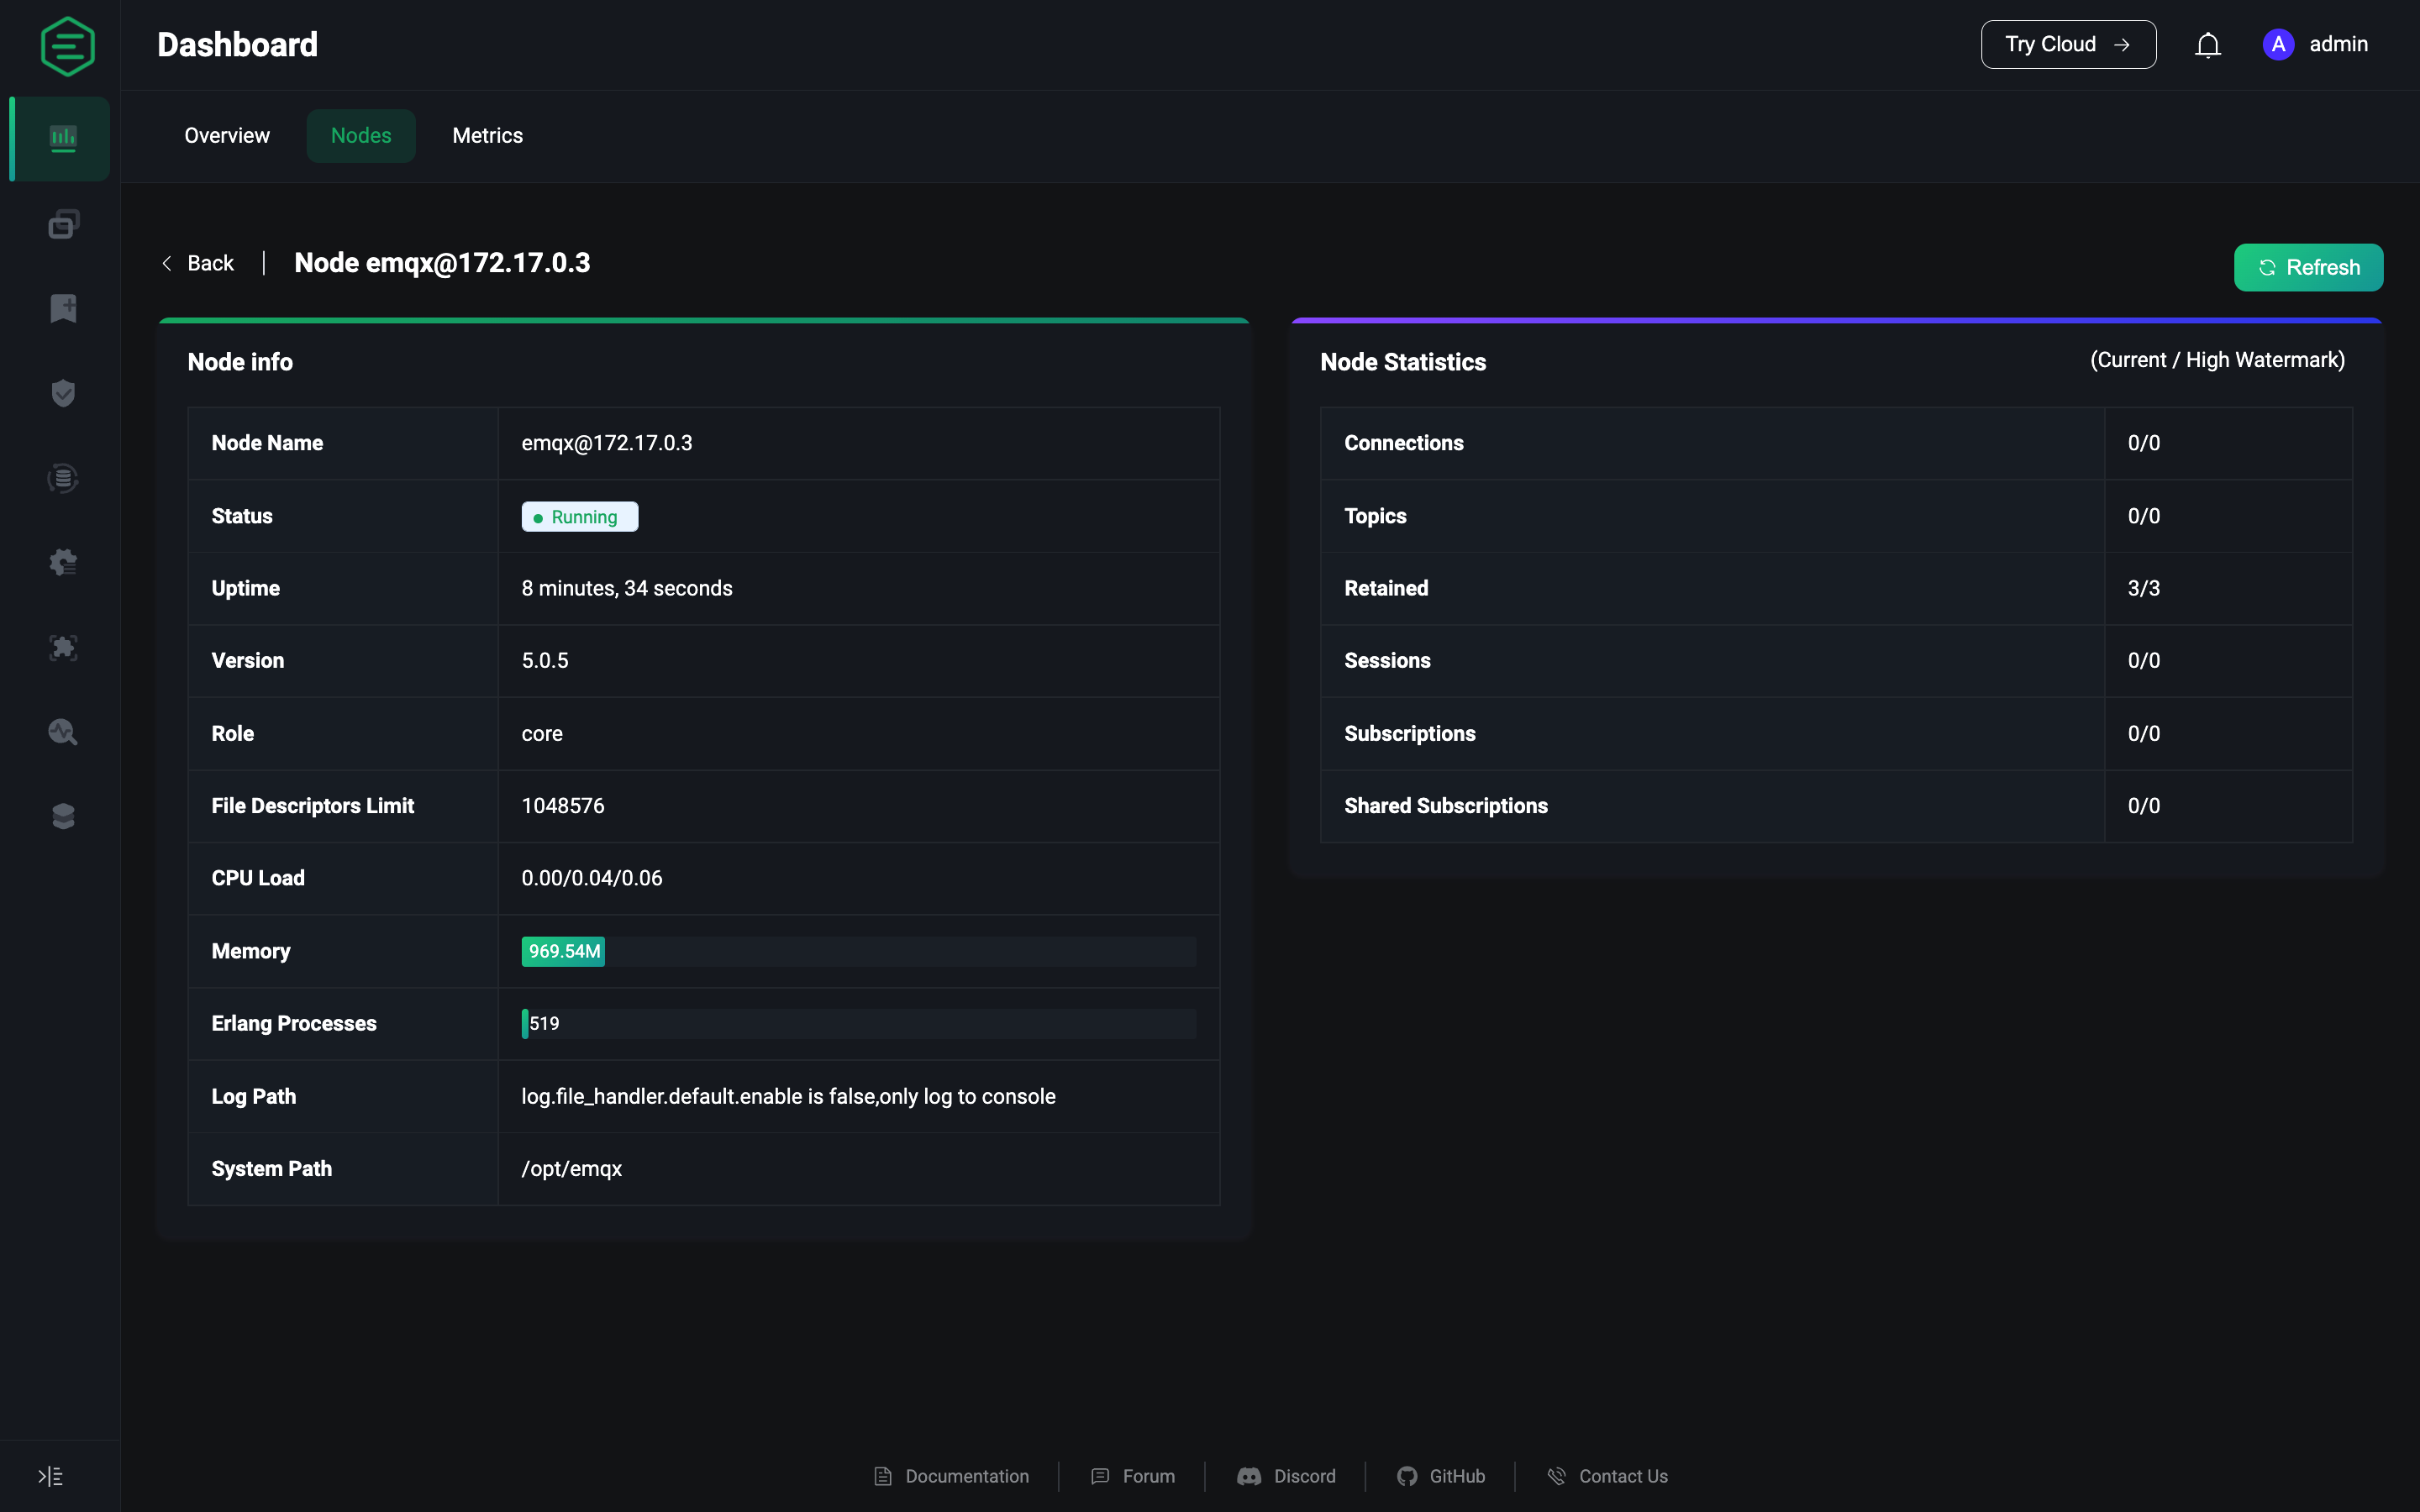Click the EMQX logo in top left
The image size is (2420, 1512).
click(67, 45)
